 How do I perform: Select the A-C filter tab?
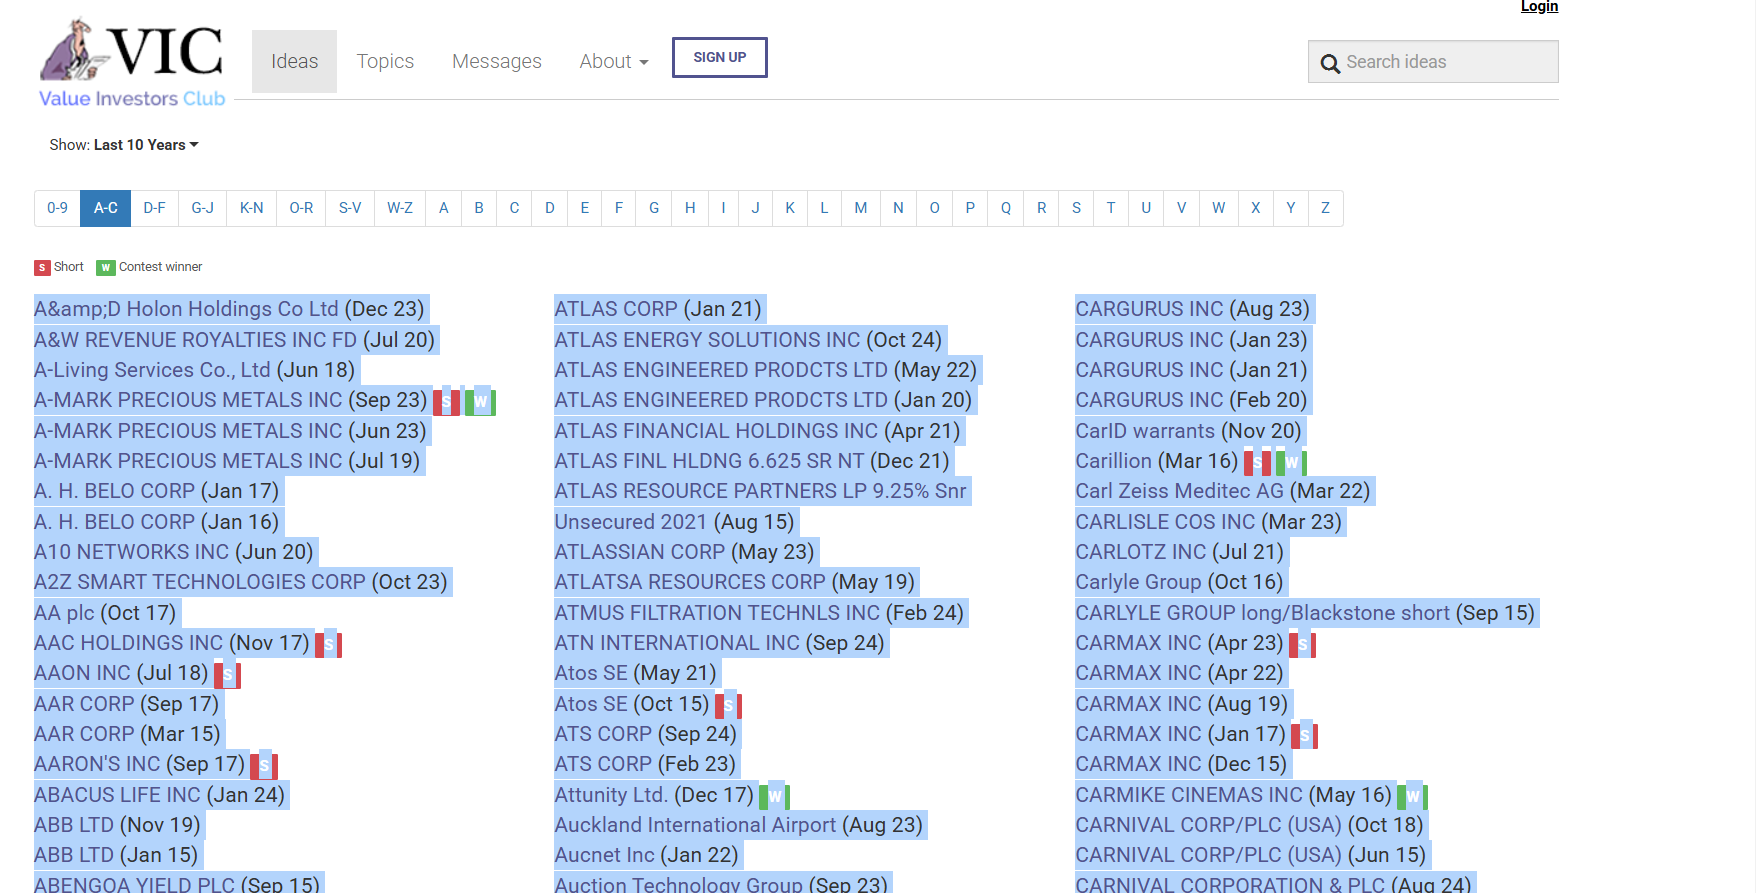(x=106, y=208)
